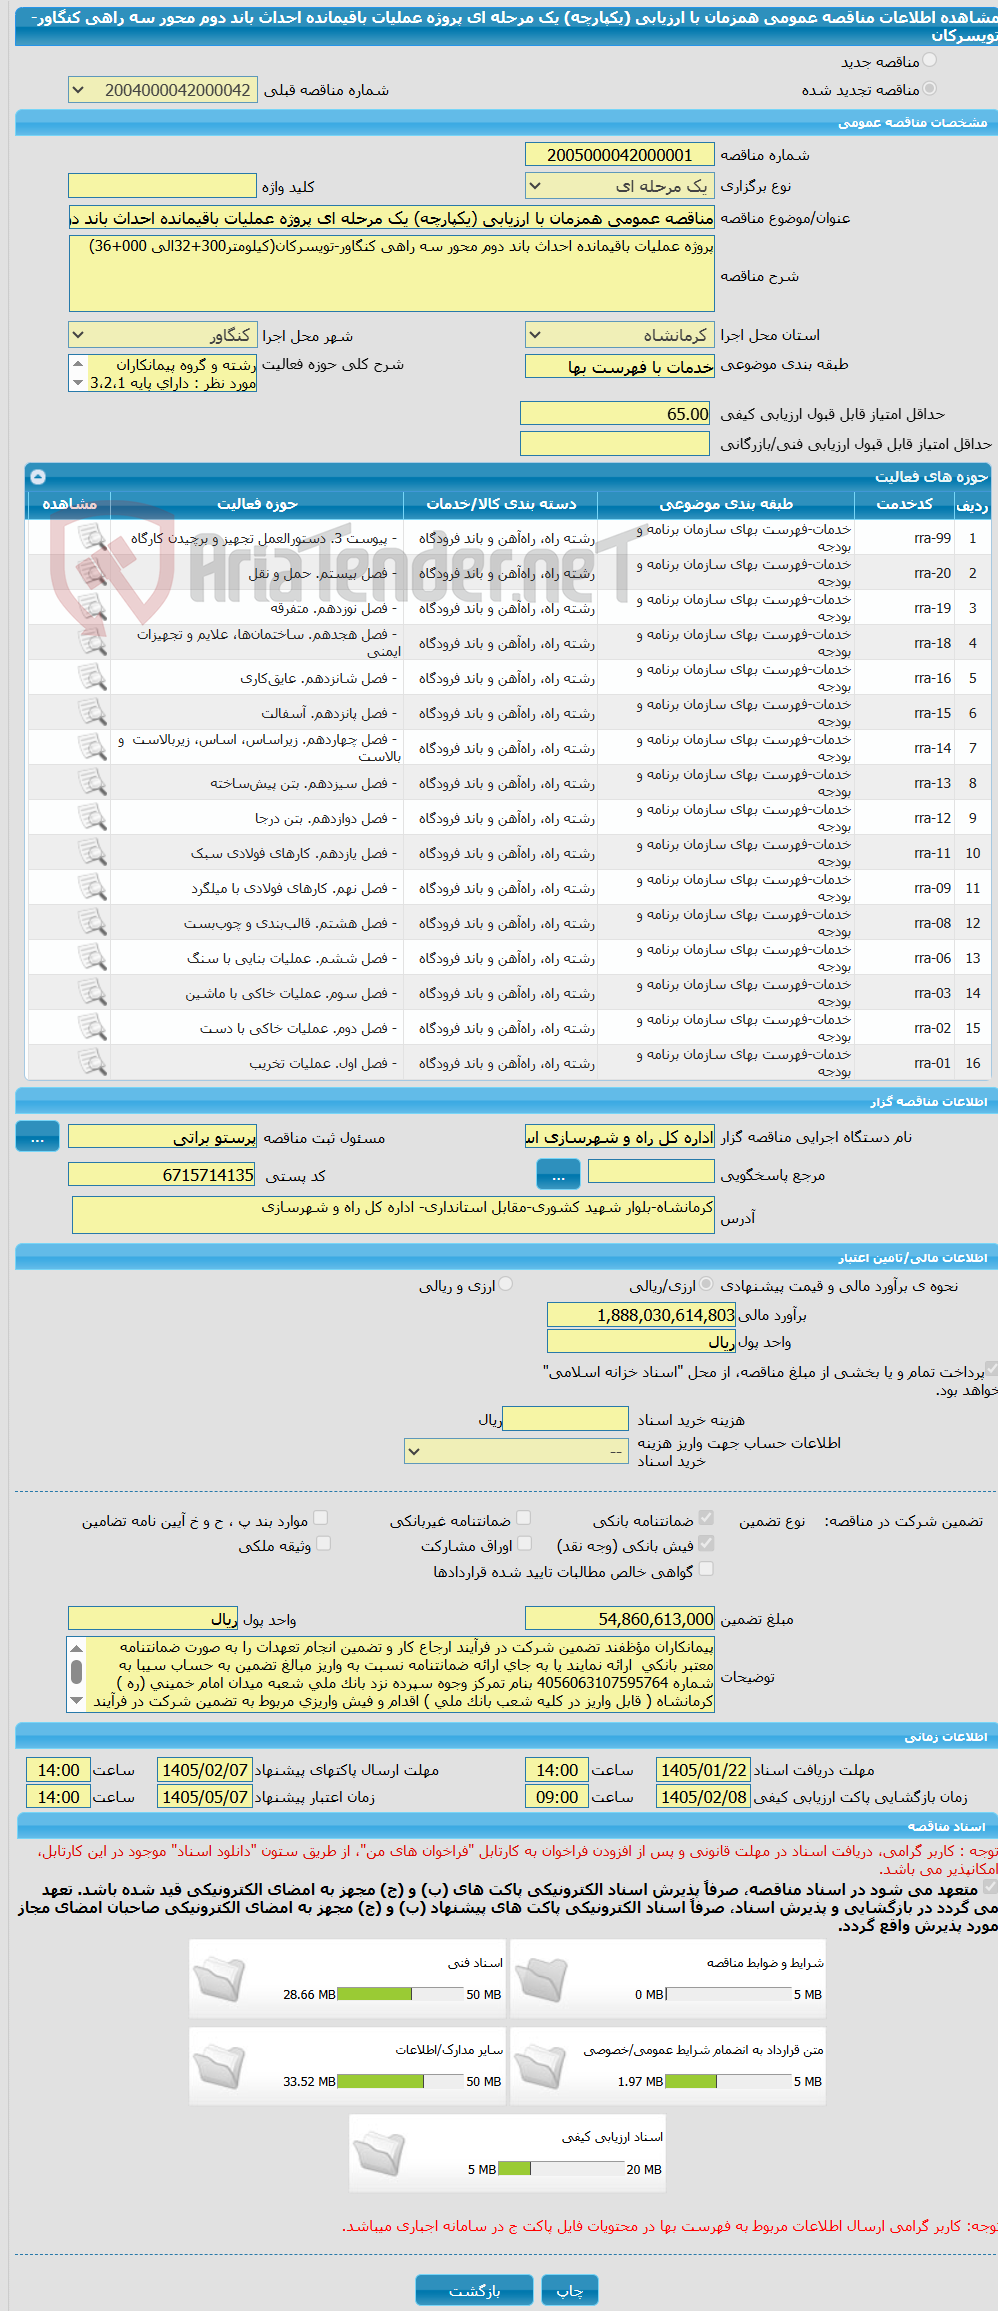This screenshot has width=998, height=2311.
Task: Click the کلید واژه input field
Action: pos(163,186)
